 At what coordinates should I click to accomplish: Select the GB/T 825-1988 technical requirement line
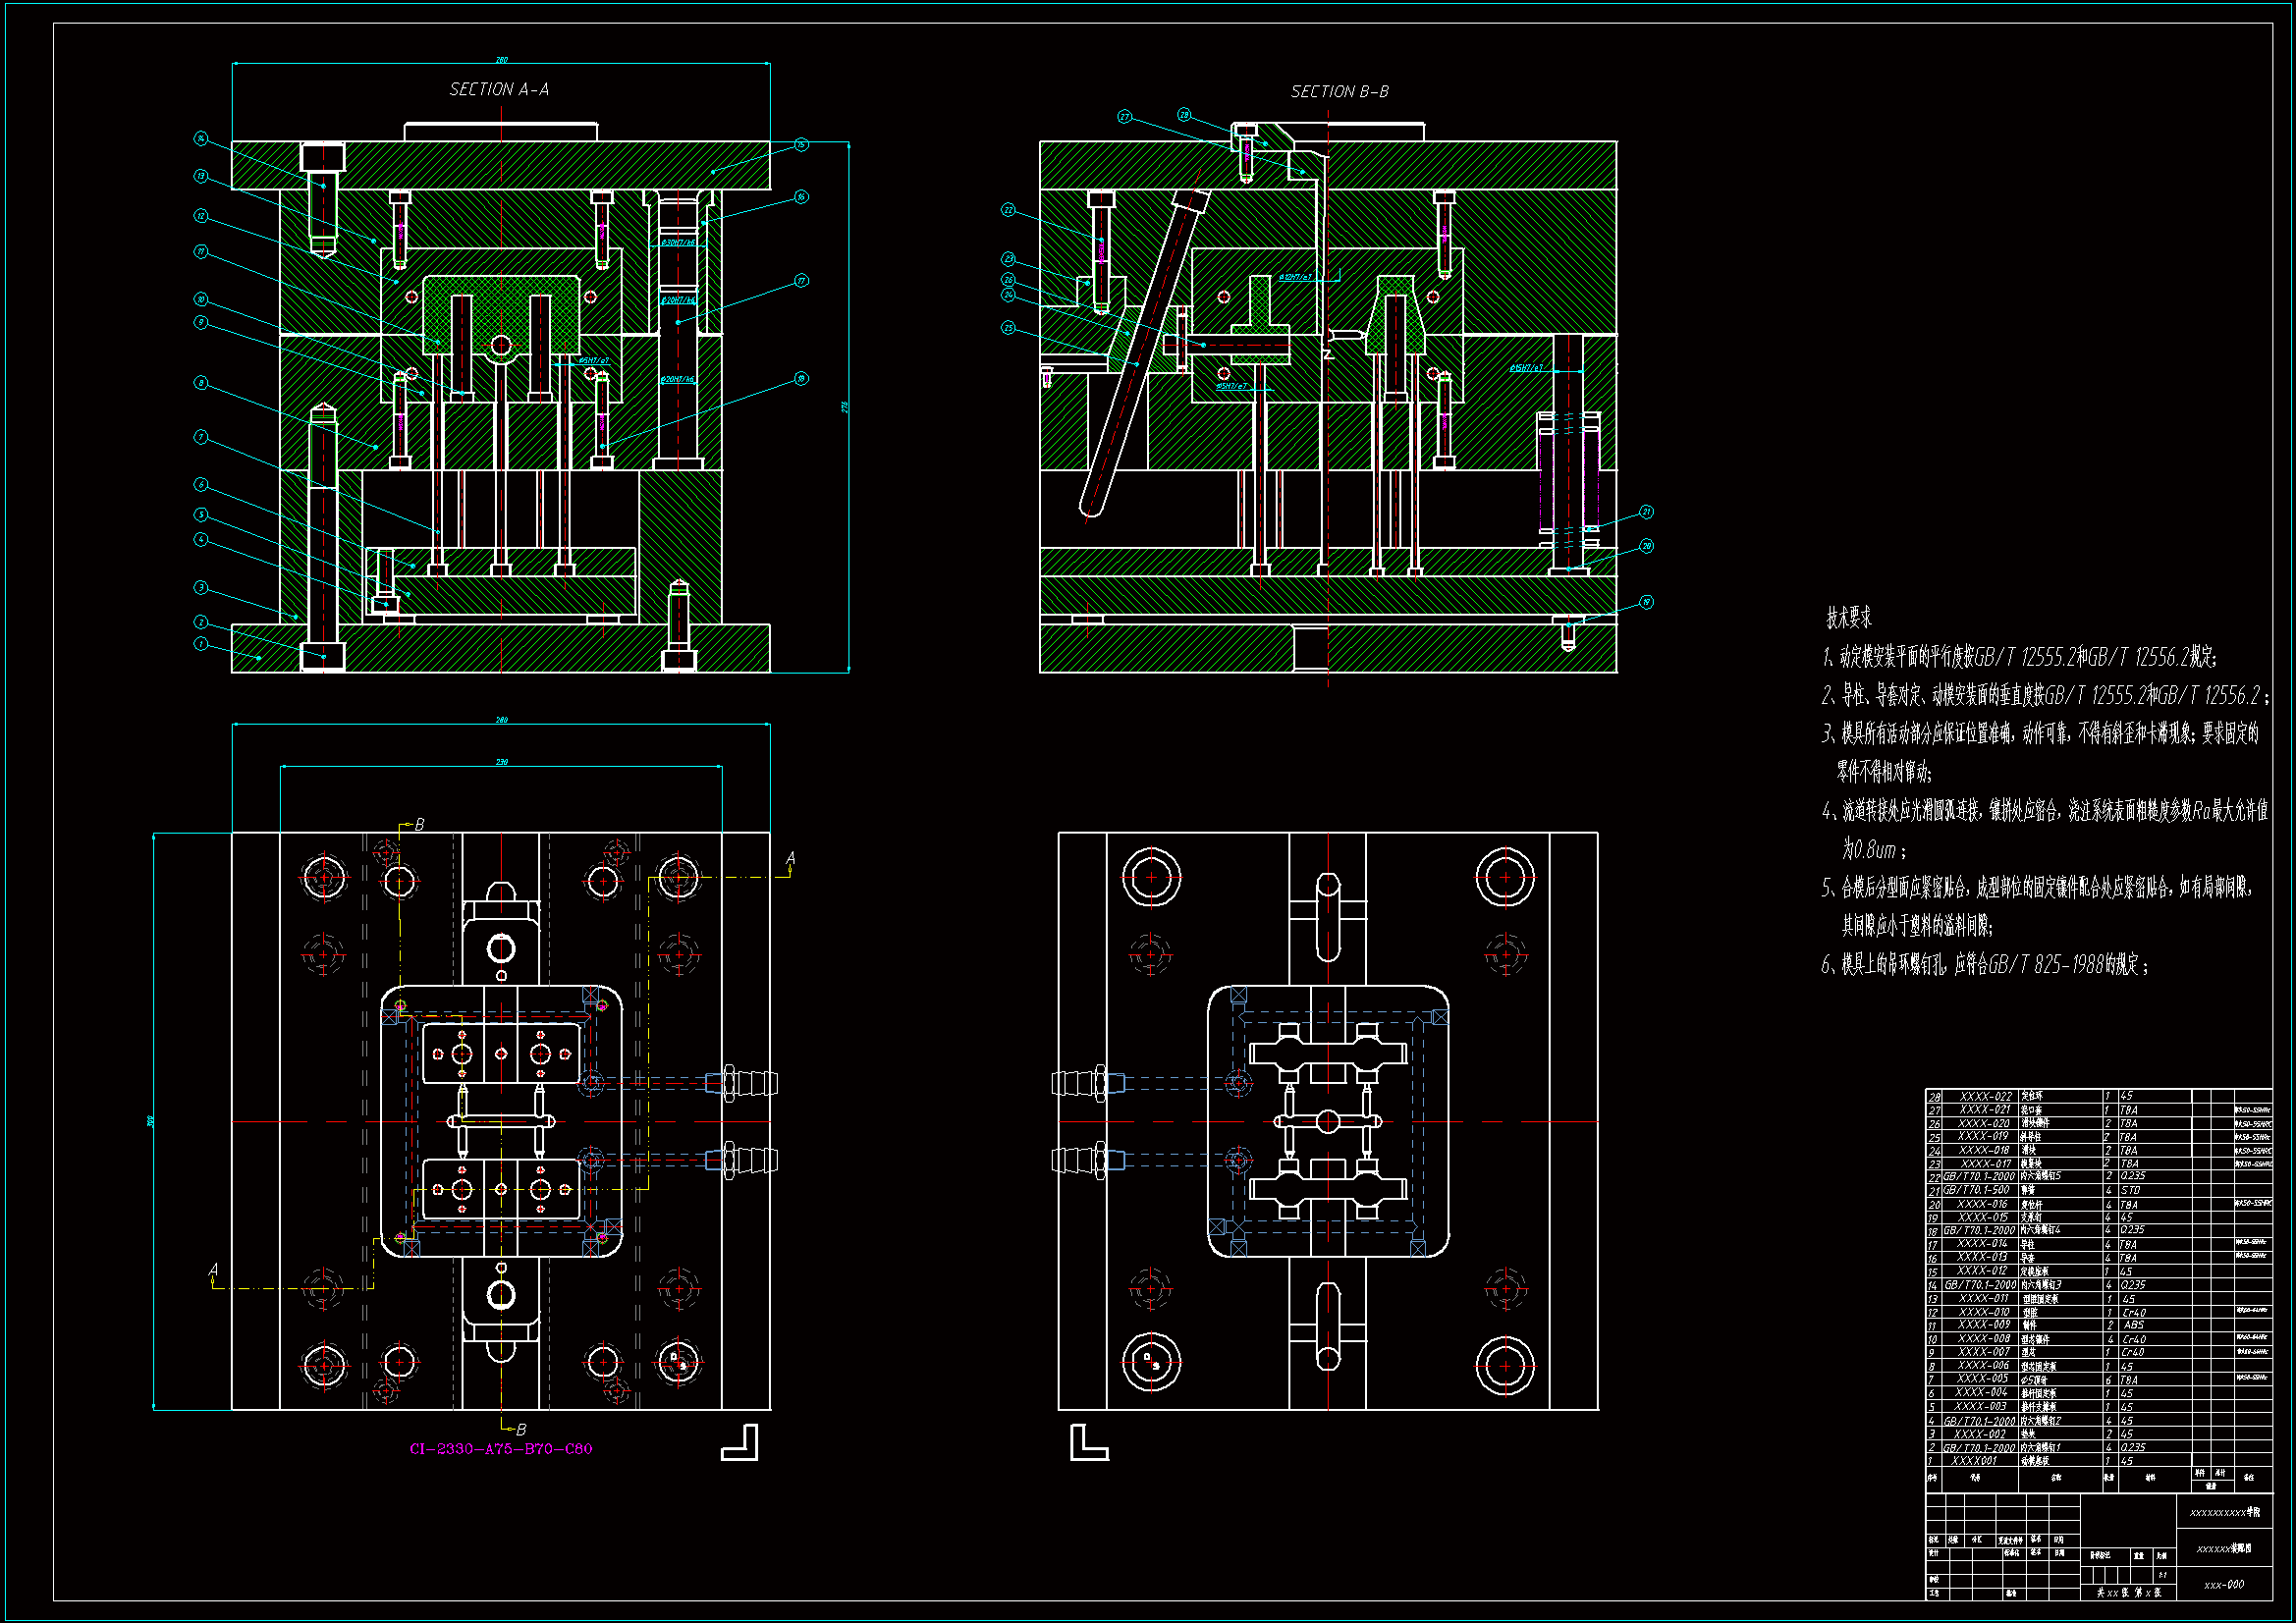click(1984, 965)
